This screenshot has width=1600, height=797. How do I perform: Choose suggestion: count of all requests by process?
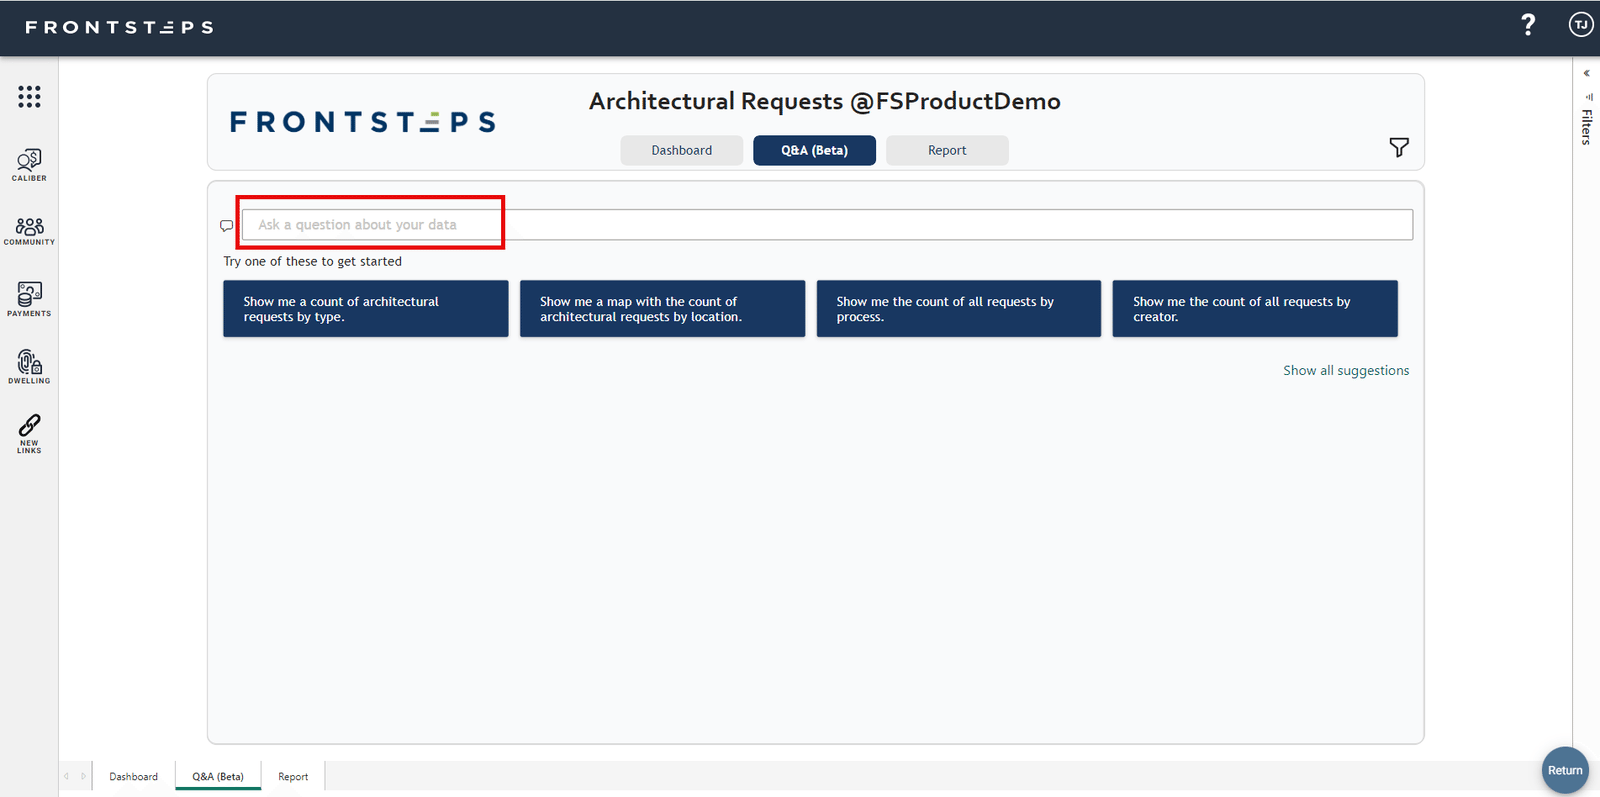pyautogui.click(x=959, y=309)
